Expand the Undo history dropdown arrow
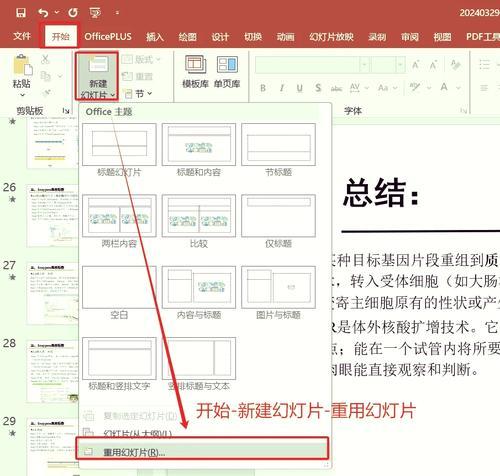500x476 pixels. [x=57, y=13]
